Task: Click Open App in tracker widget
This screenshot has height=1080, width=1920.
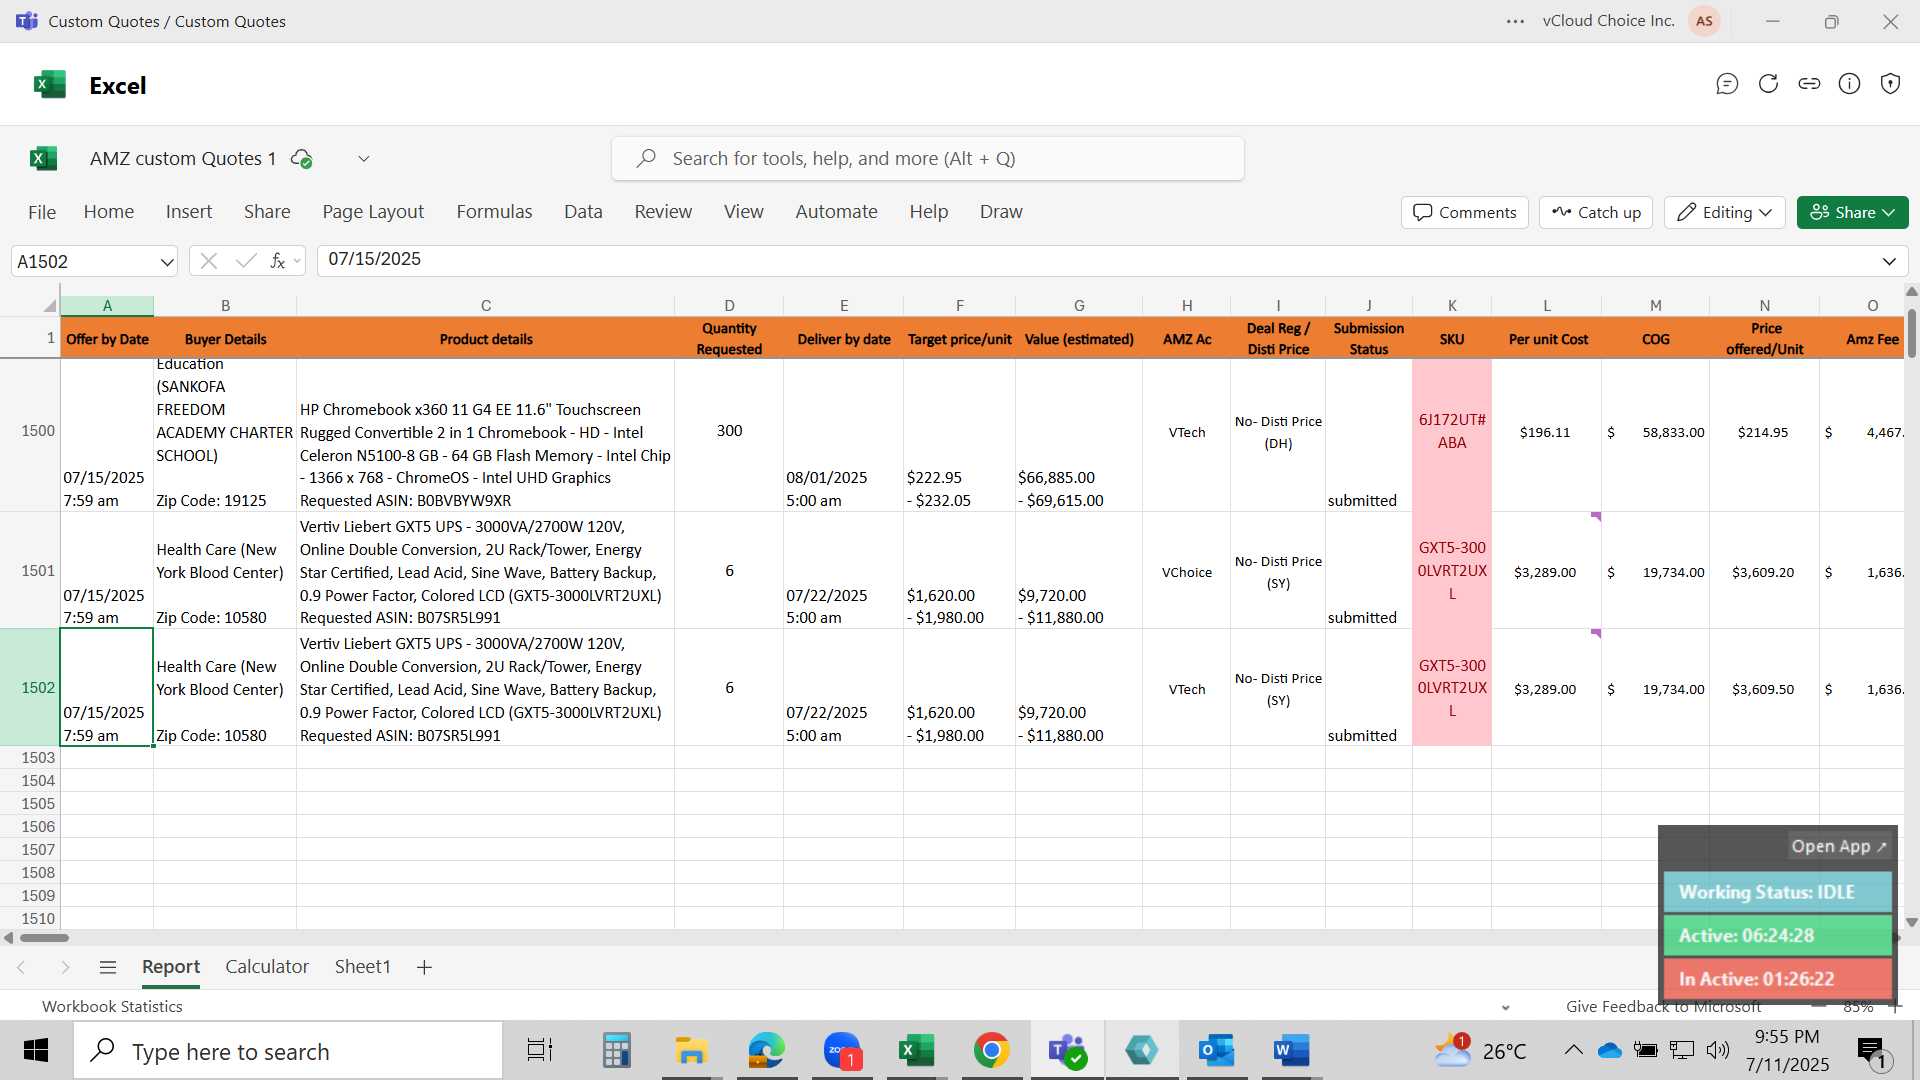Action: [x=1839, y=846]
